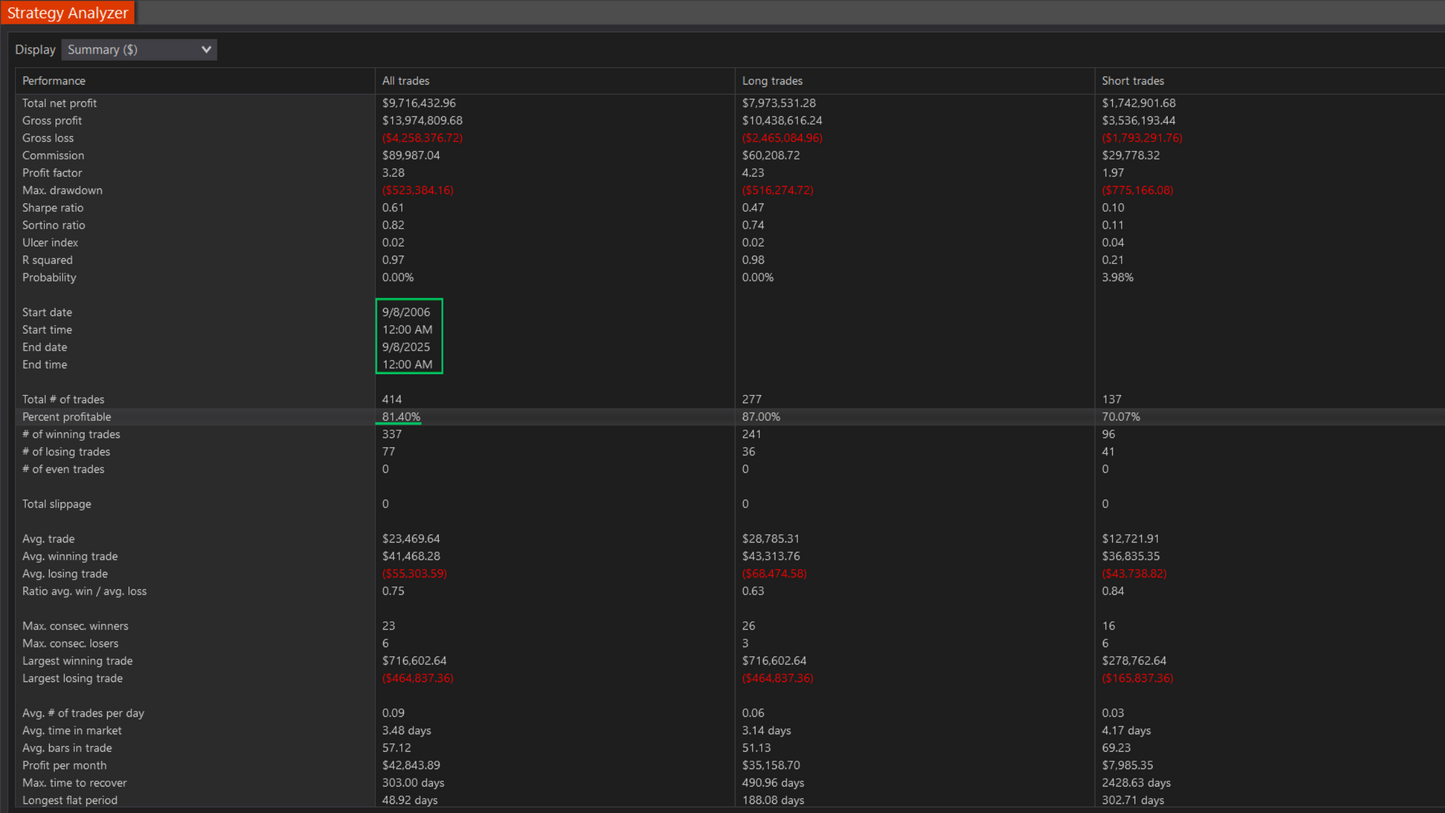Select All trades Max. drawdown value ($523,384.16)

417,190
